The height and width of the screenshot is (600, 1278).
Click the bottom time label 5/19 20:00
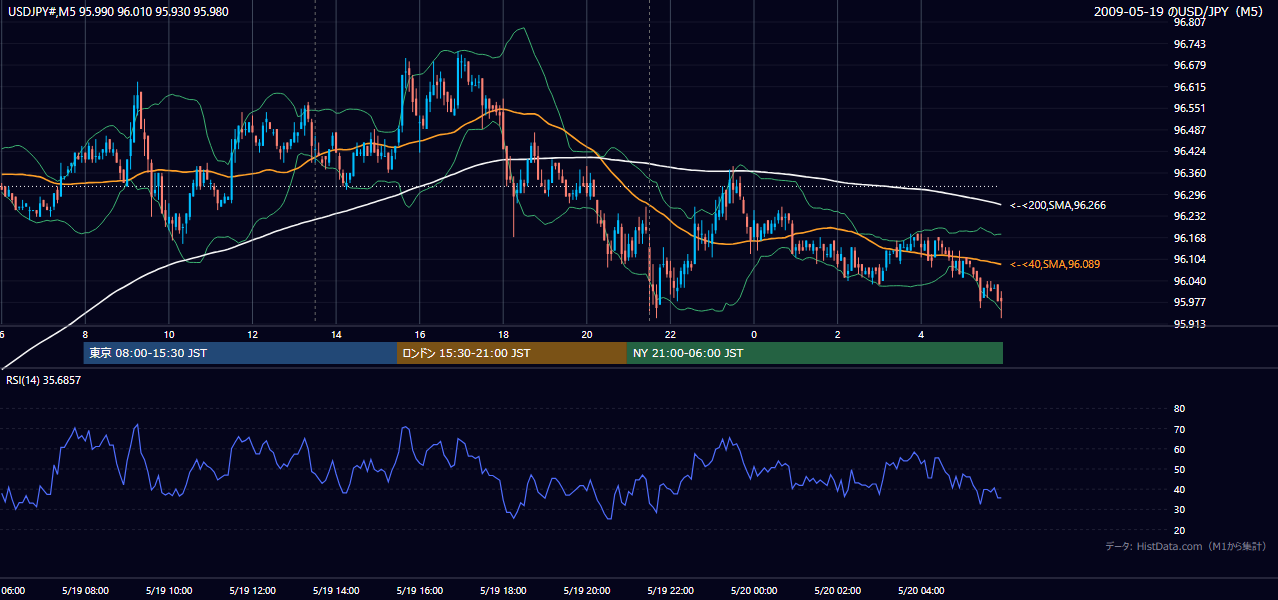tap(587, 591)
